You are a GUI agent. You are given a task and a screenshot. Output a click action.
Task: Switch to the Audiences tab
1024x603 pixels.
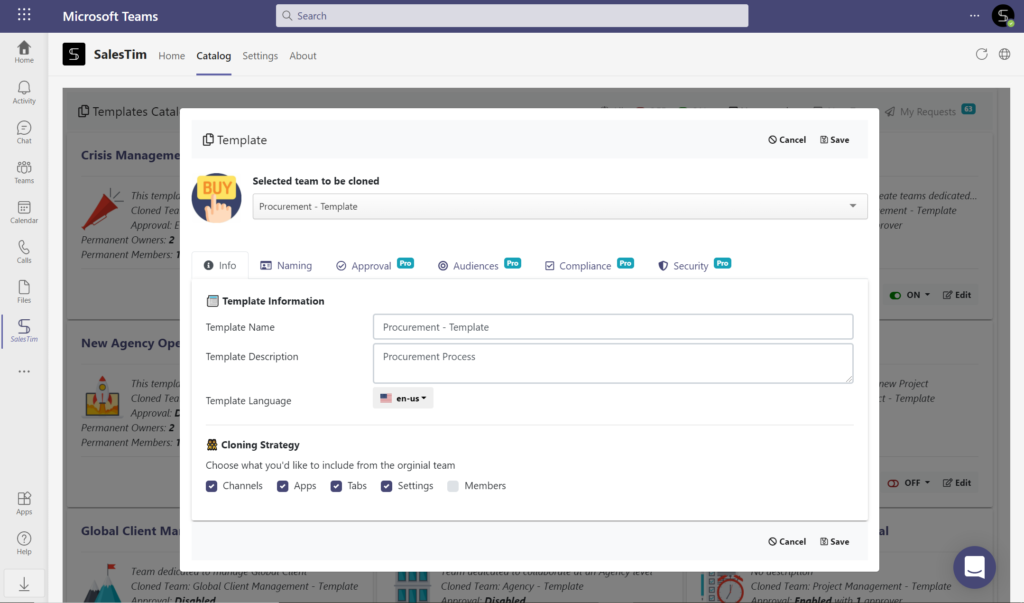pos(479,265)
